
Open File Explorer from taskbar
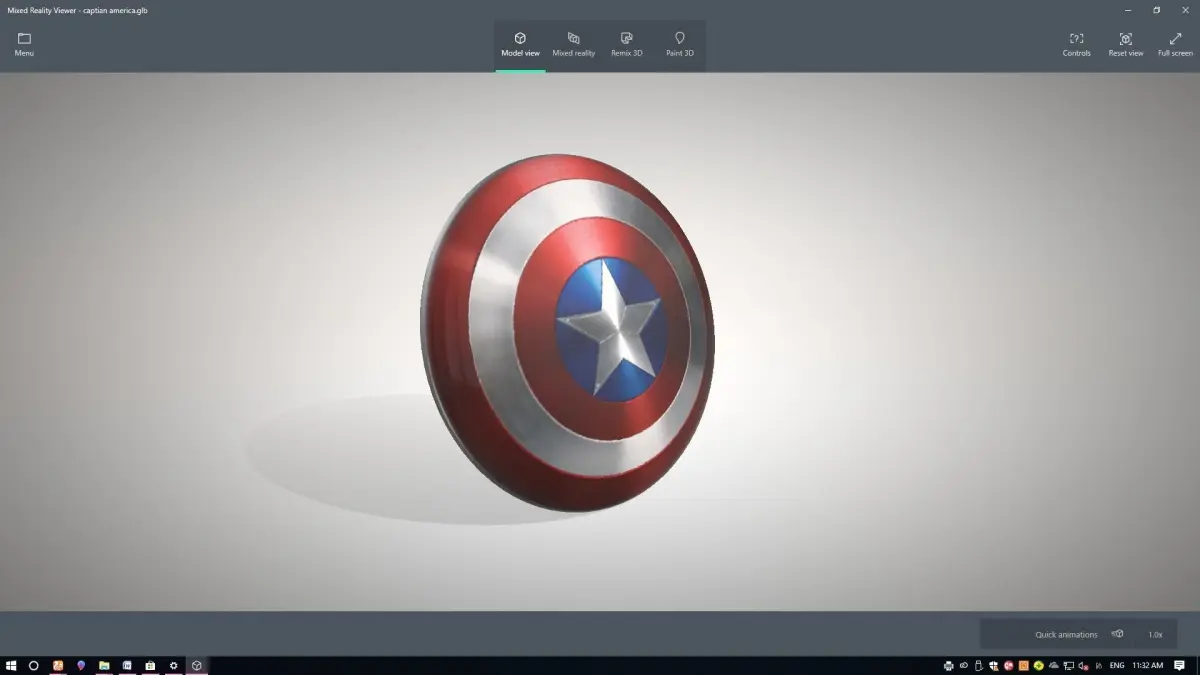pos(104,665)
